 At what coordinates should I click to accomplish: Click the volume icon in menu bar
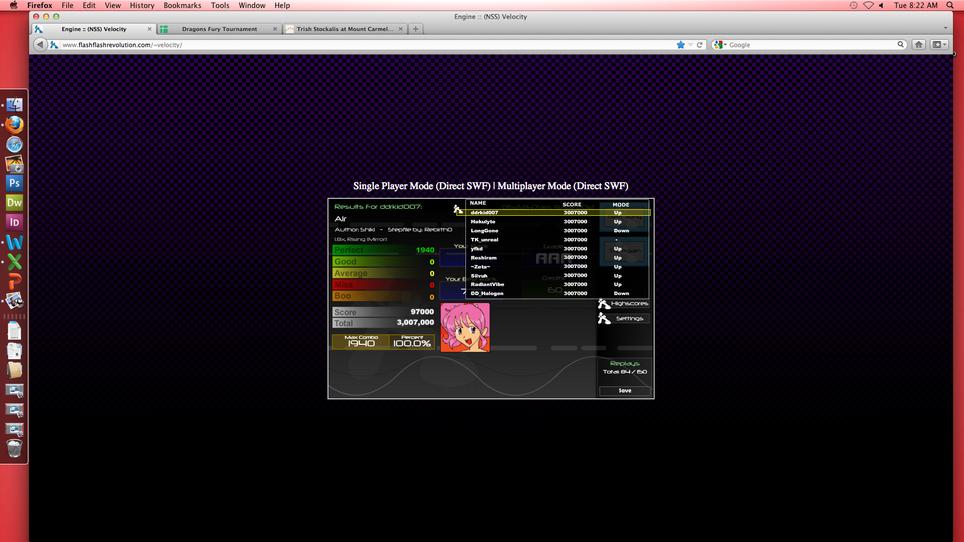click(x=881, y=6)
